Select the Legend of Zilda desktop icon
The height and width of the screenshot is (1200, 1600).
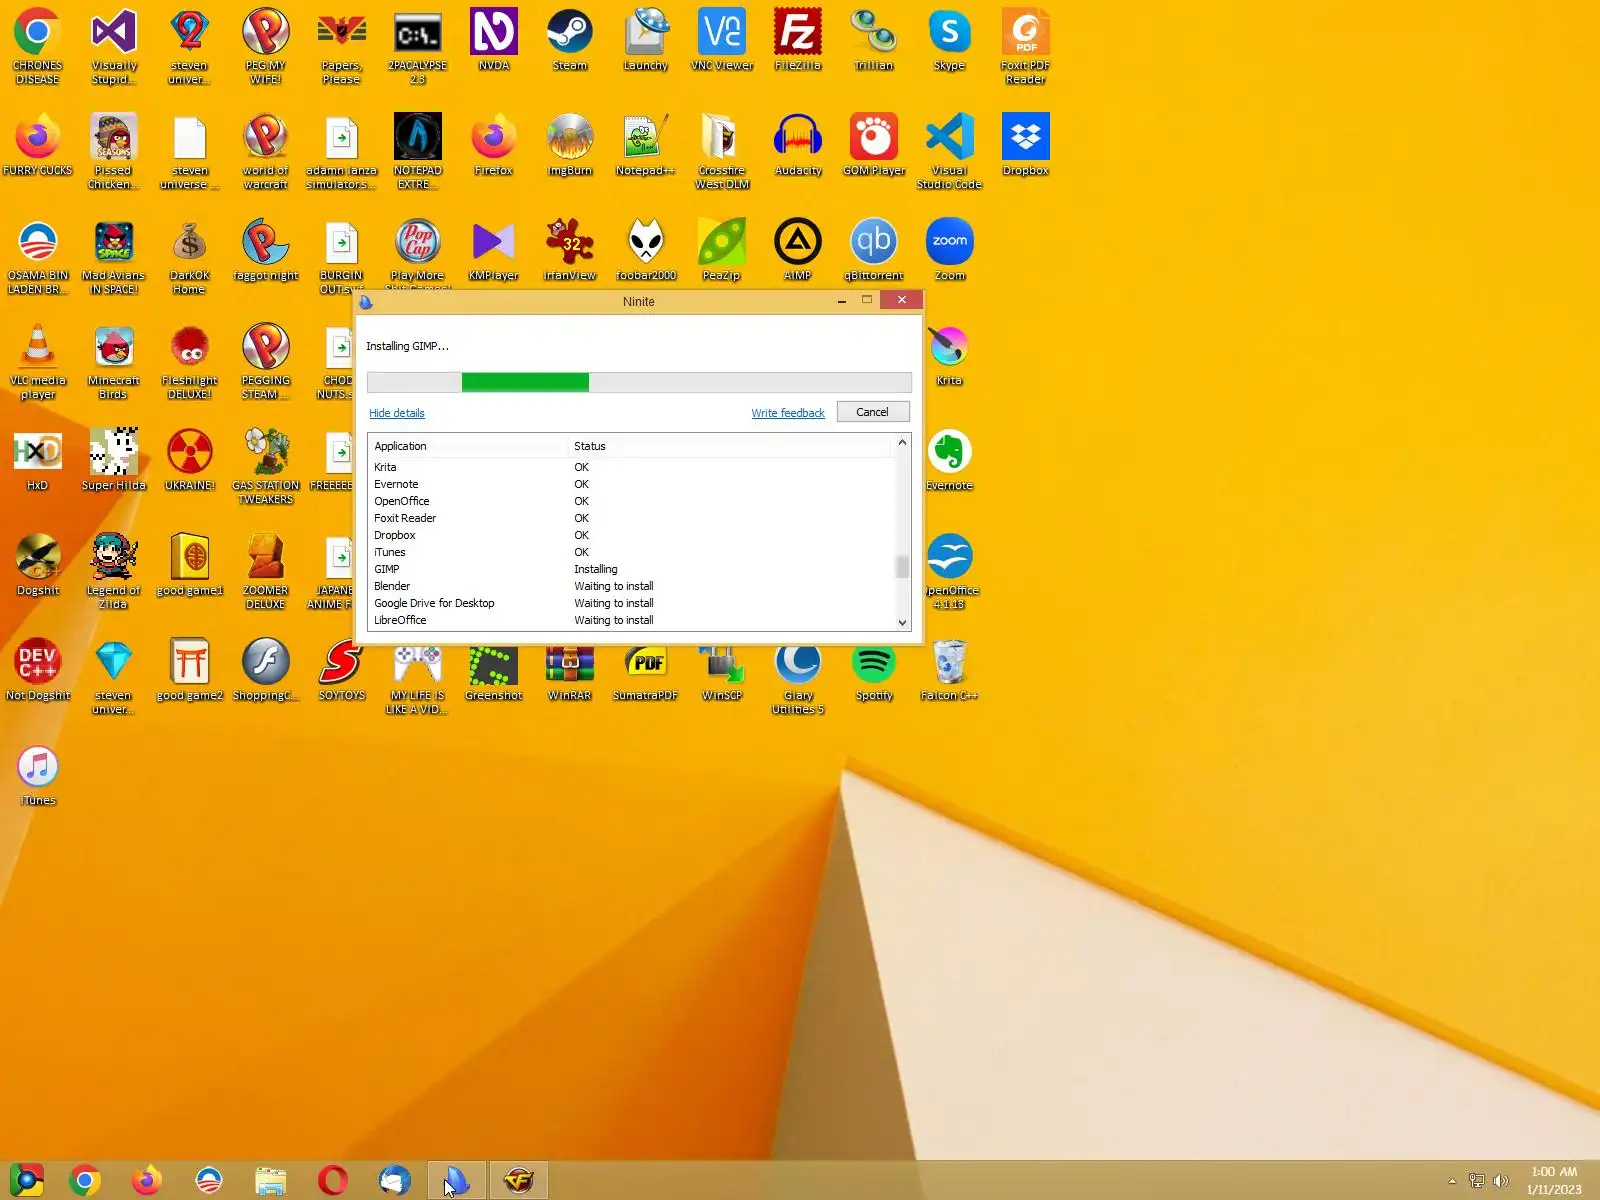pos(114,571)
